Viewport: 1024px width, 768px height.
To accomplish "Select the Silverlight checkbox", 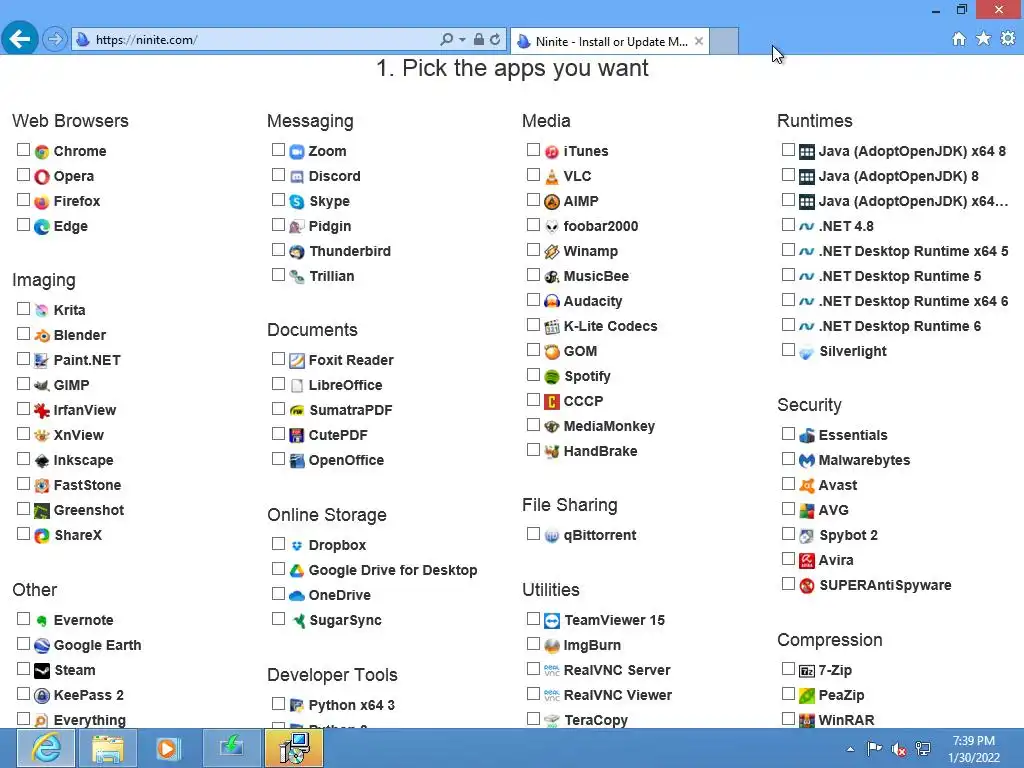I will click(788, 349).
